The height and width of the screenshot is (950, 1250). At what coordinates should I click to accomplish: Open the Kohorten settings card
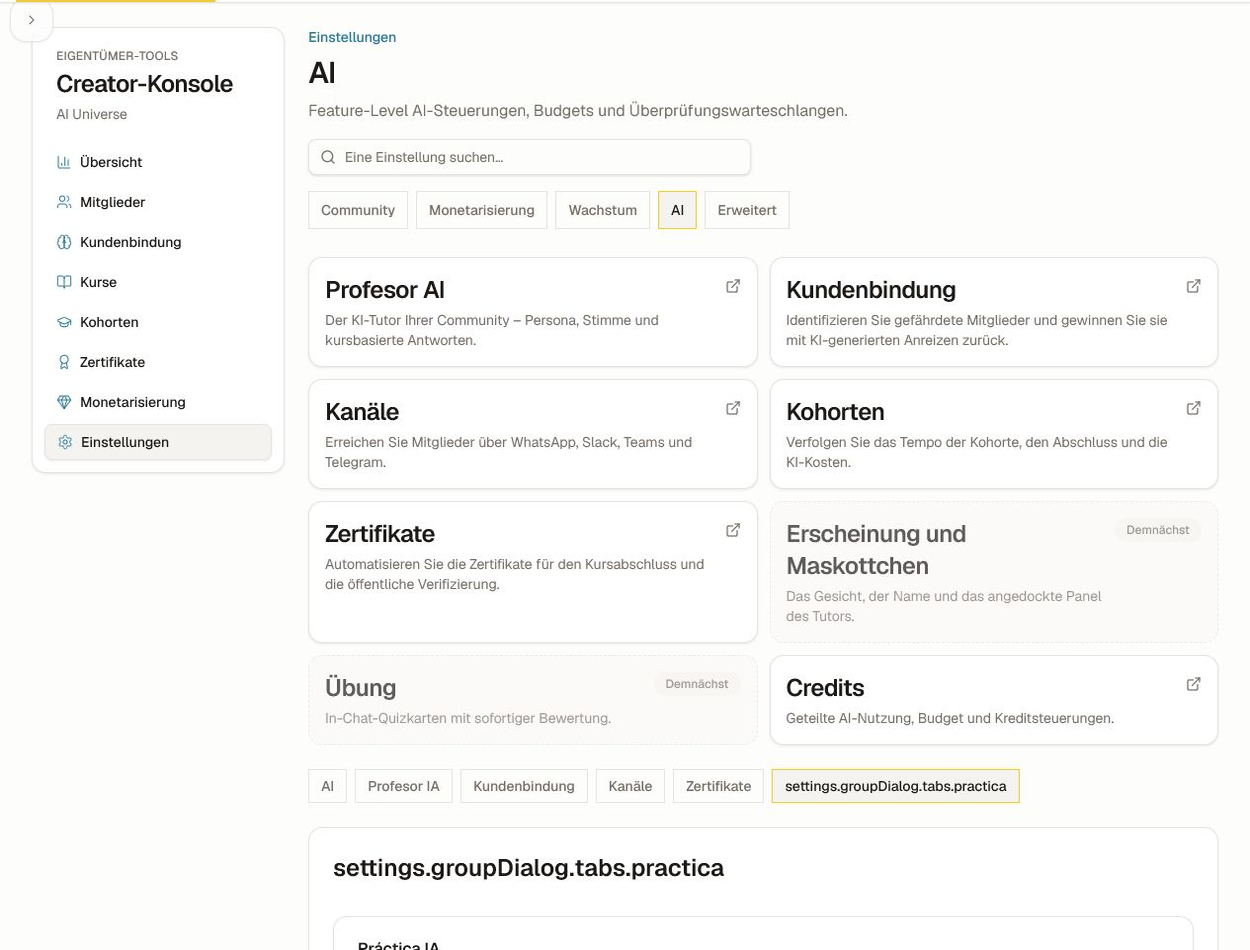click(x=994, y=434)
